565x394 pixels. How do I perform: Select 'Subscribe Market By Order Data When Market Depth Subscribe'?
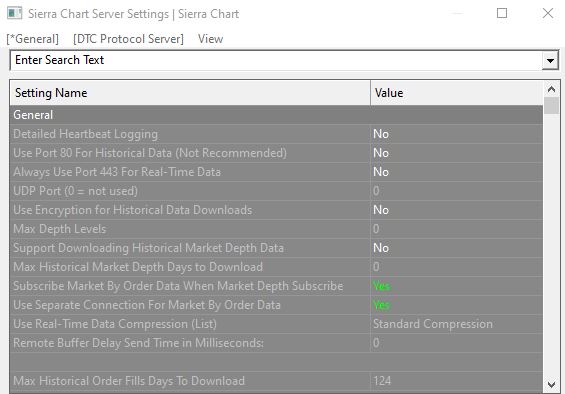[x=178, y=286]
